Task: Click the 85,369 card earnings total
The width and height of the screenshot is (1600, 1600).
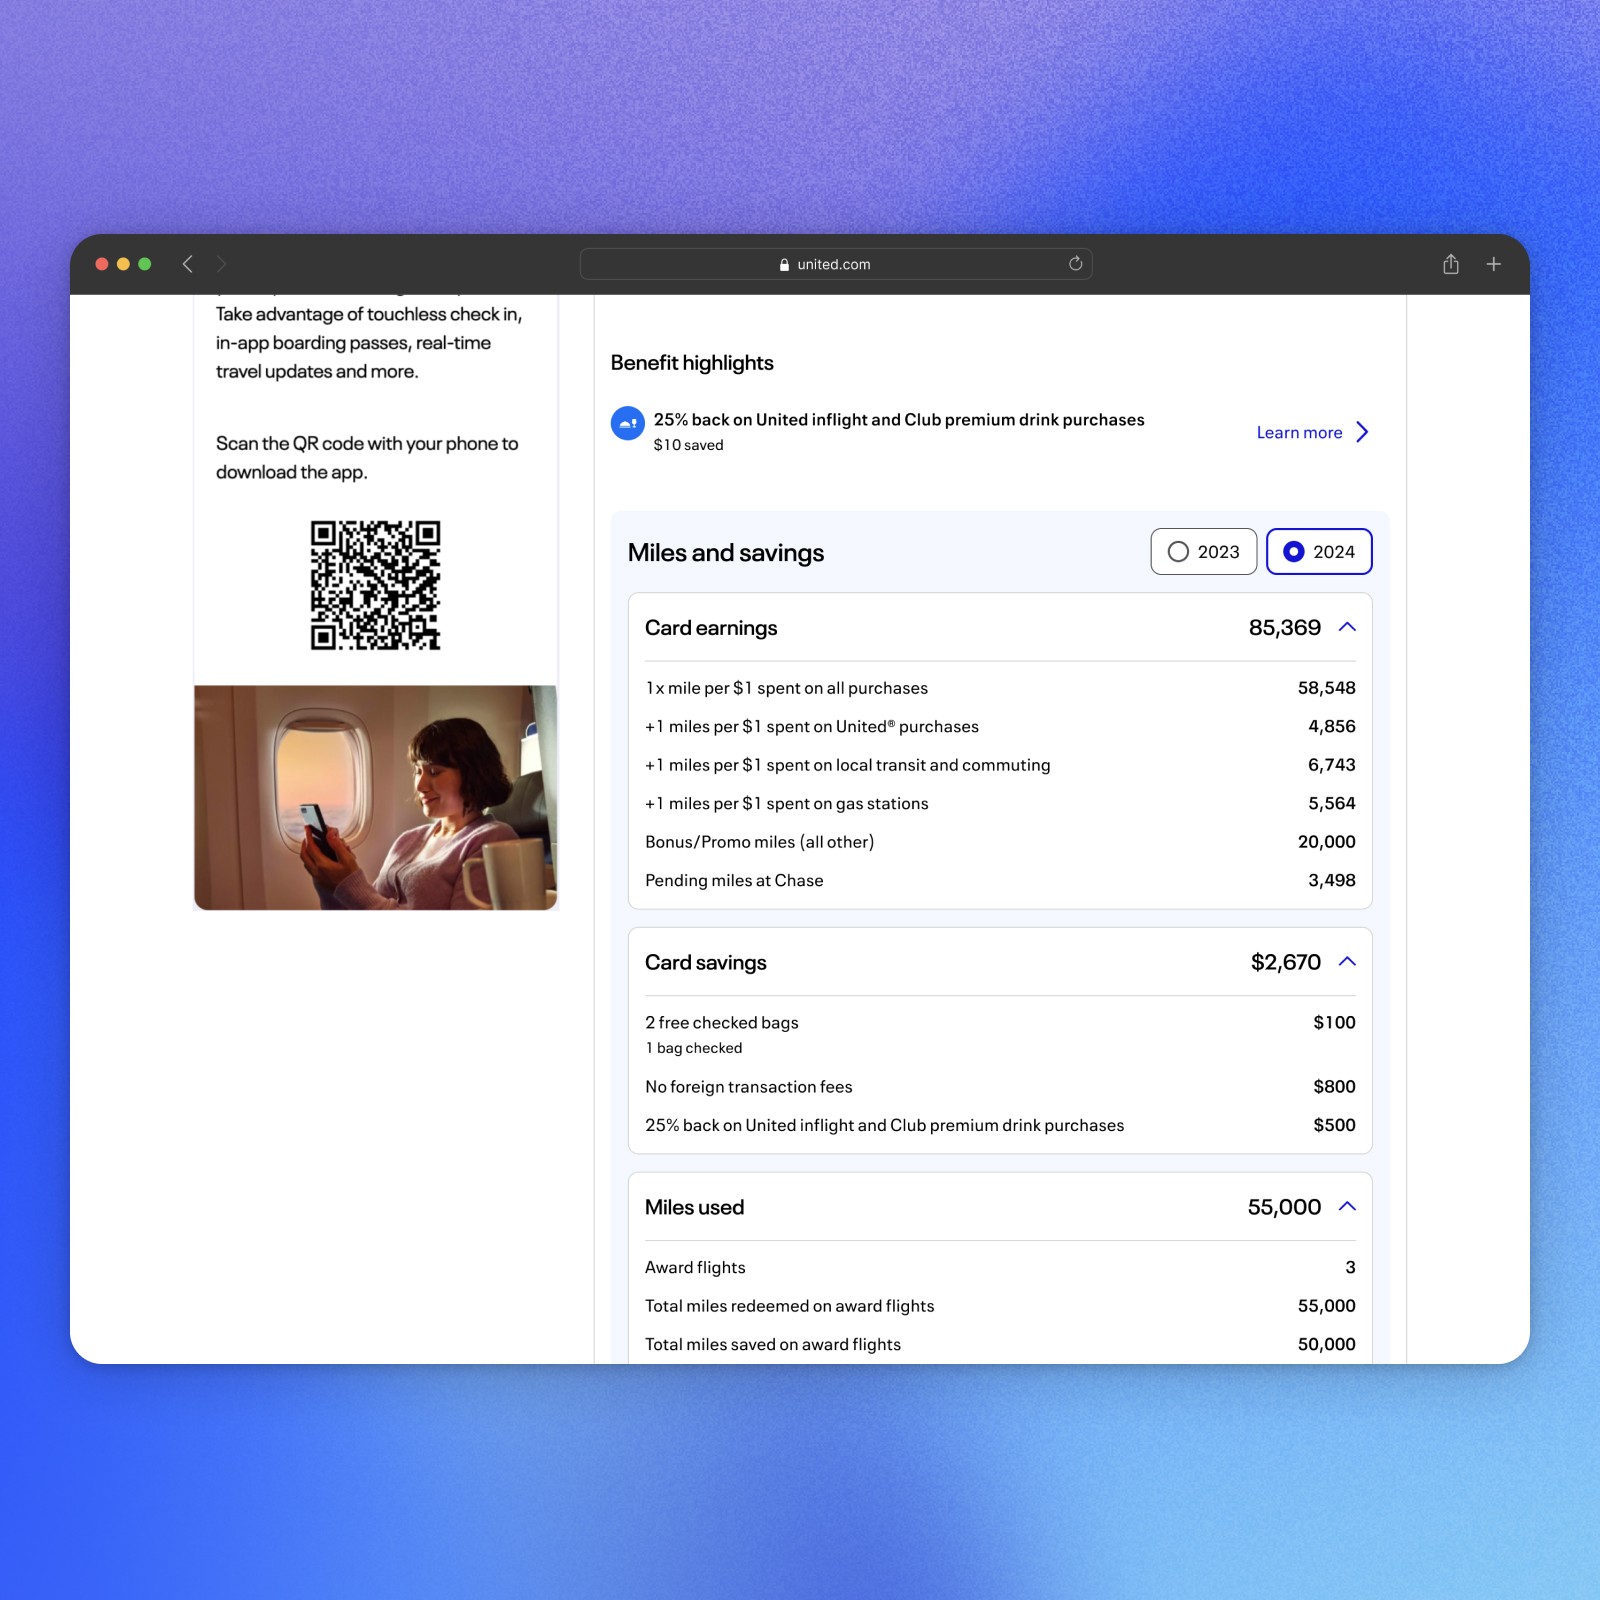Action: (1284, 627)
